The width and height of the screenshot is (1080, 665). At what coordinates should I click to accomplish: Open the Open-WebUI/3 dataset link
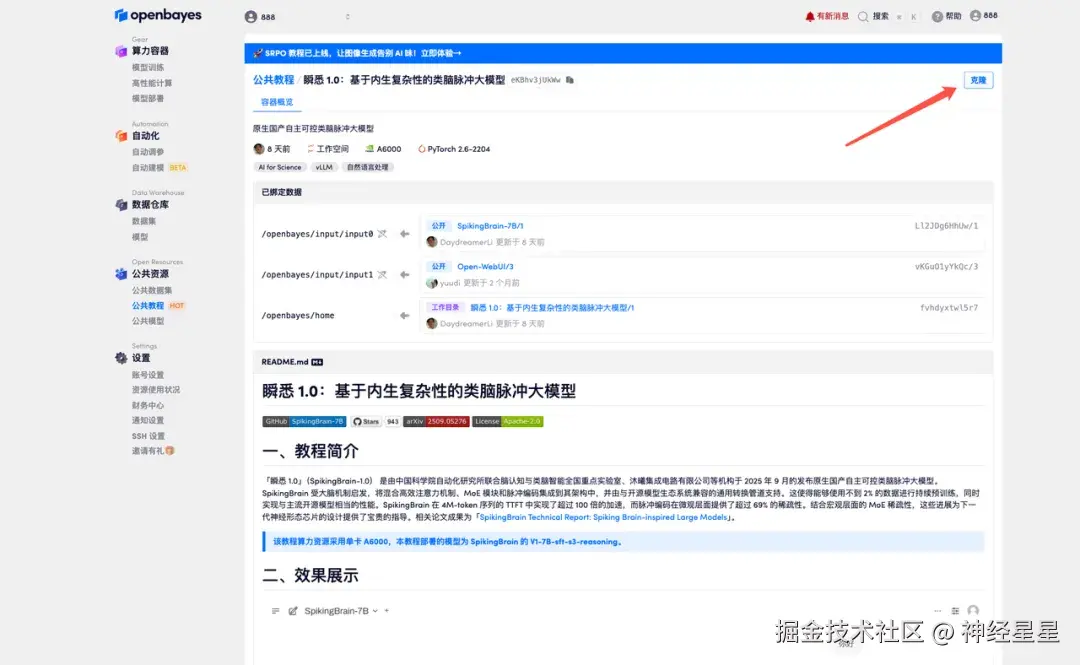coord(486,267)
